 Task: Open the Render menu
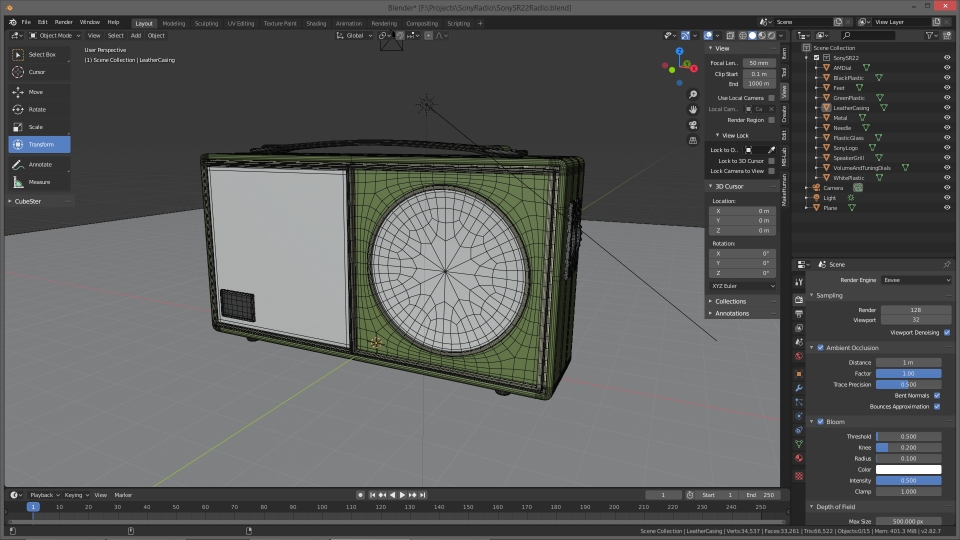(x=64, y=22)
